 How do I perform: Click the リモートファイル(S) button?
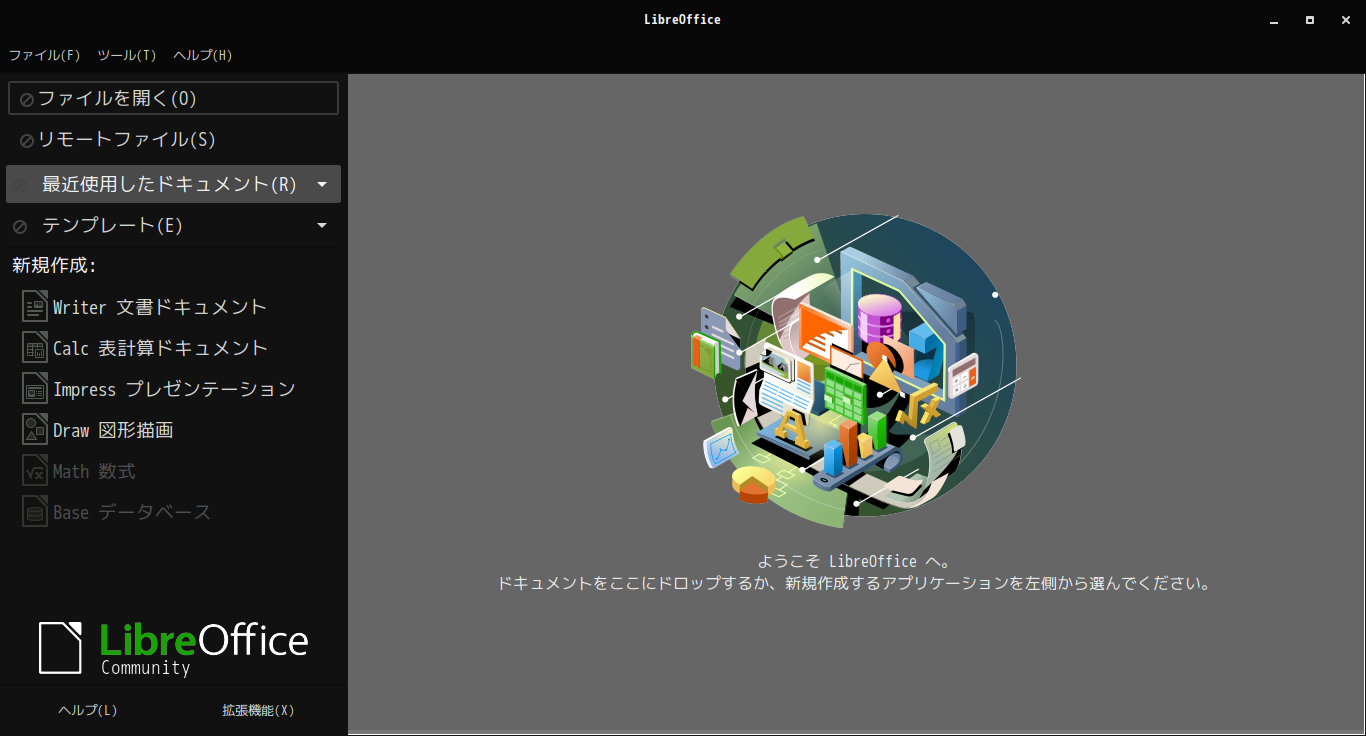(x=173, y=140)
